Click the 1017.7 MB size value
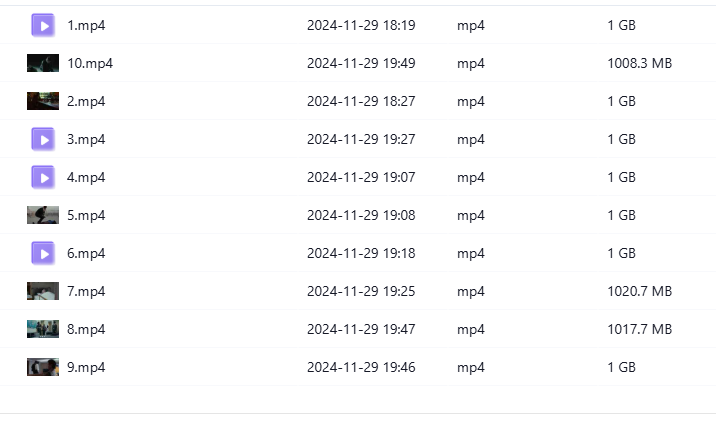The width and height of the screenshot is (716, 427). (640, 329)
